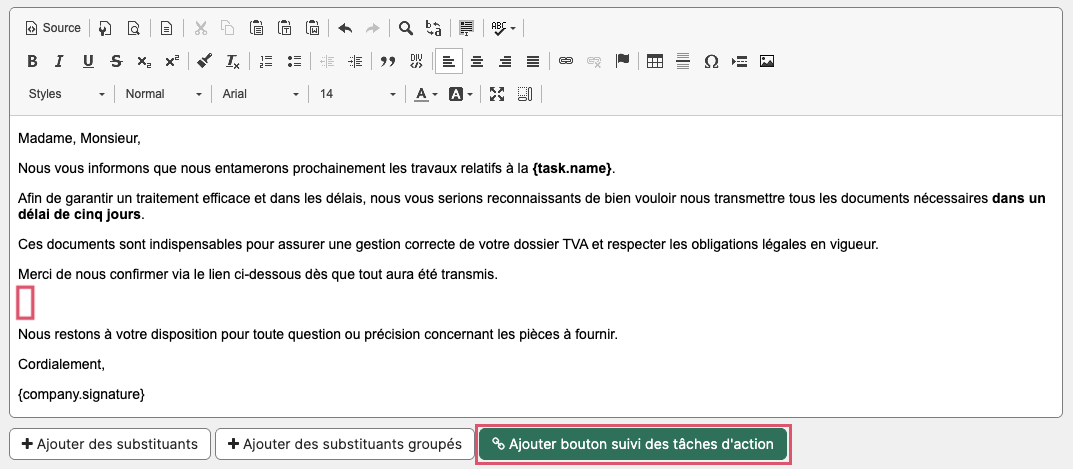The height and width of the screenshot is (469, 1073).
Task: Click the 'Madame, Monsieur,' line
Action: (x=79, y=138)
